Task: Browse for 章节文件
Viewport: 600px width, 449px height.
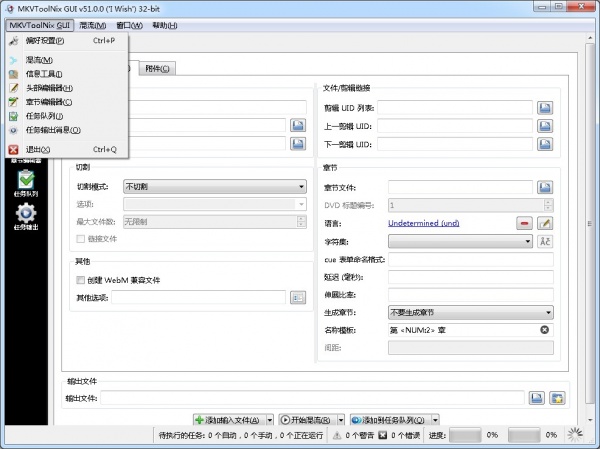Action: pyautogui.click(x=545, y=187)
